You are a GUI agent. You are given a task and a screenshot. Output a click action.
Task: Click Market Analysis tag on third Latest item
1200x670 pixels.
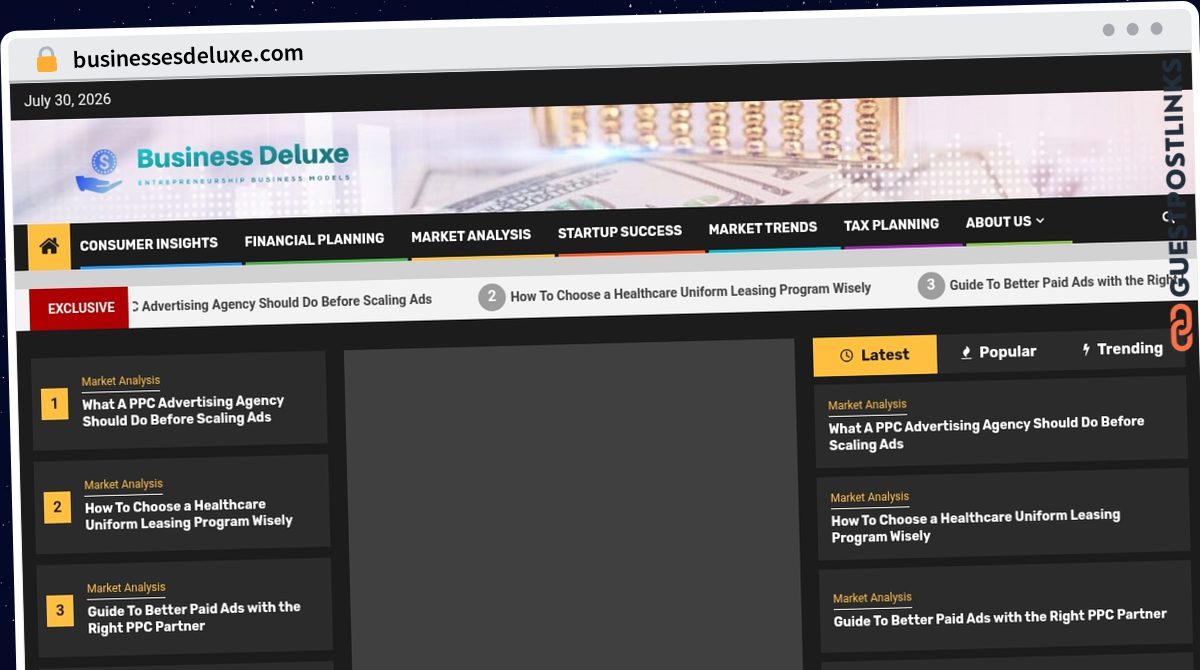pyautogui.click(x=872, y=598)
